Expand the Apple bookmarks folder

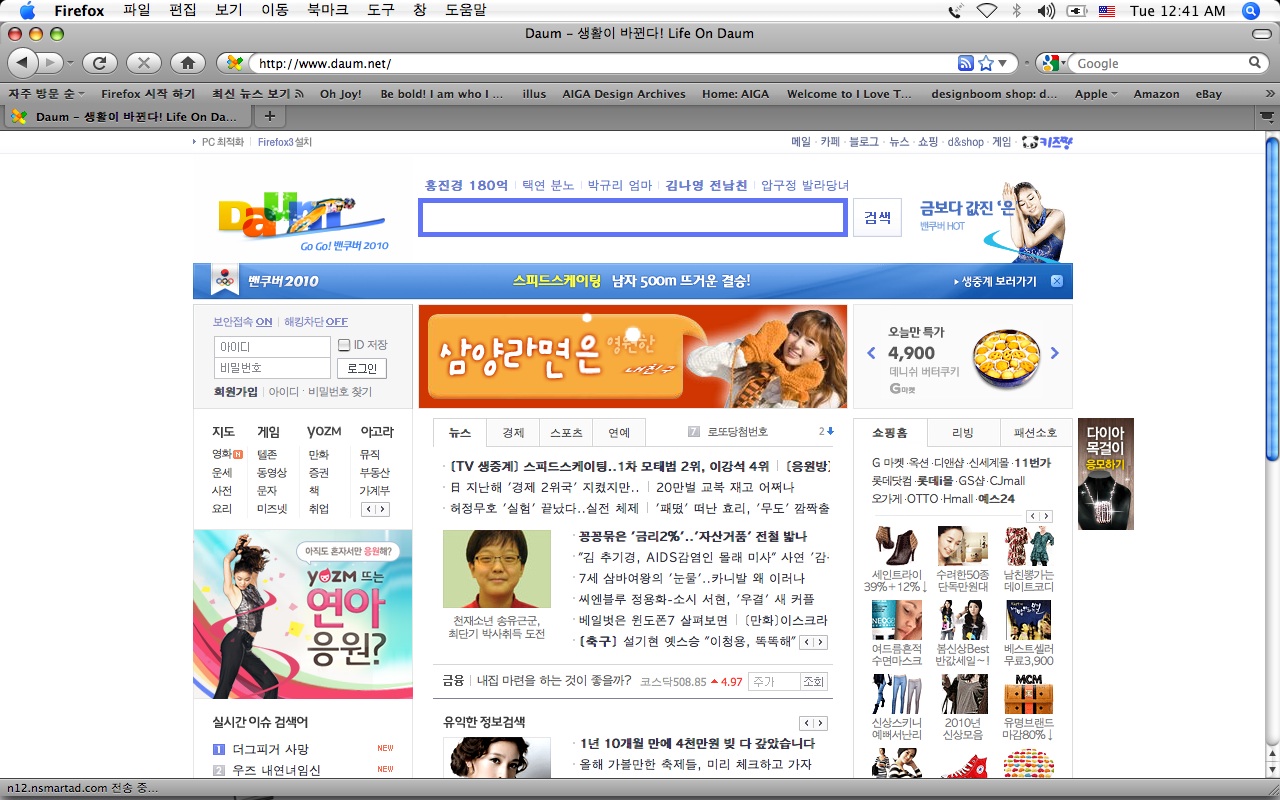coord(1096,94)
